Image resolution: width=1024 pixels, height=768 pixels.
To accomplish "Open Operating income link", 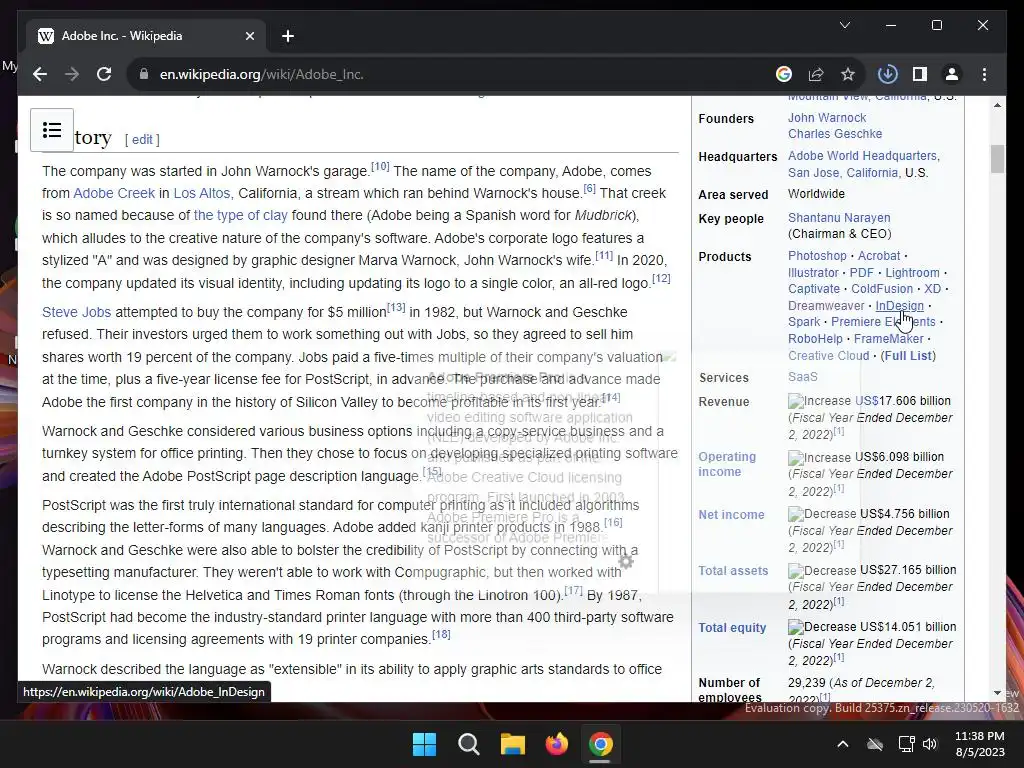I will pos(727,464).
